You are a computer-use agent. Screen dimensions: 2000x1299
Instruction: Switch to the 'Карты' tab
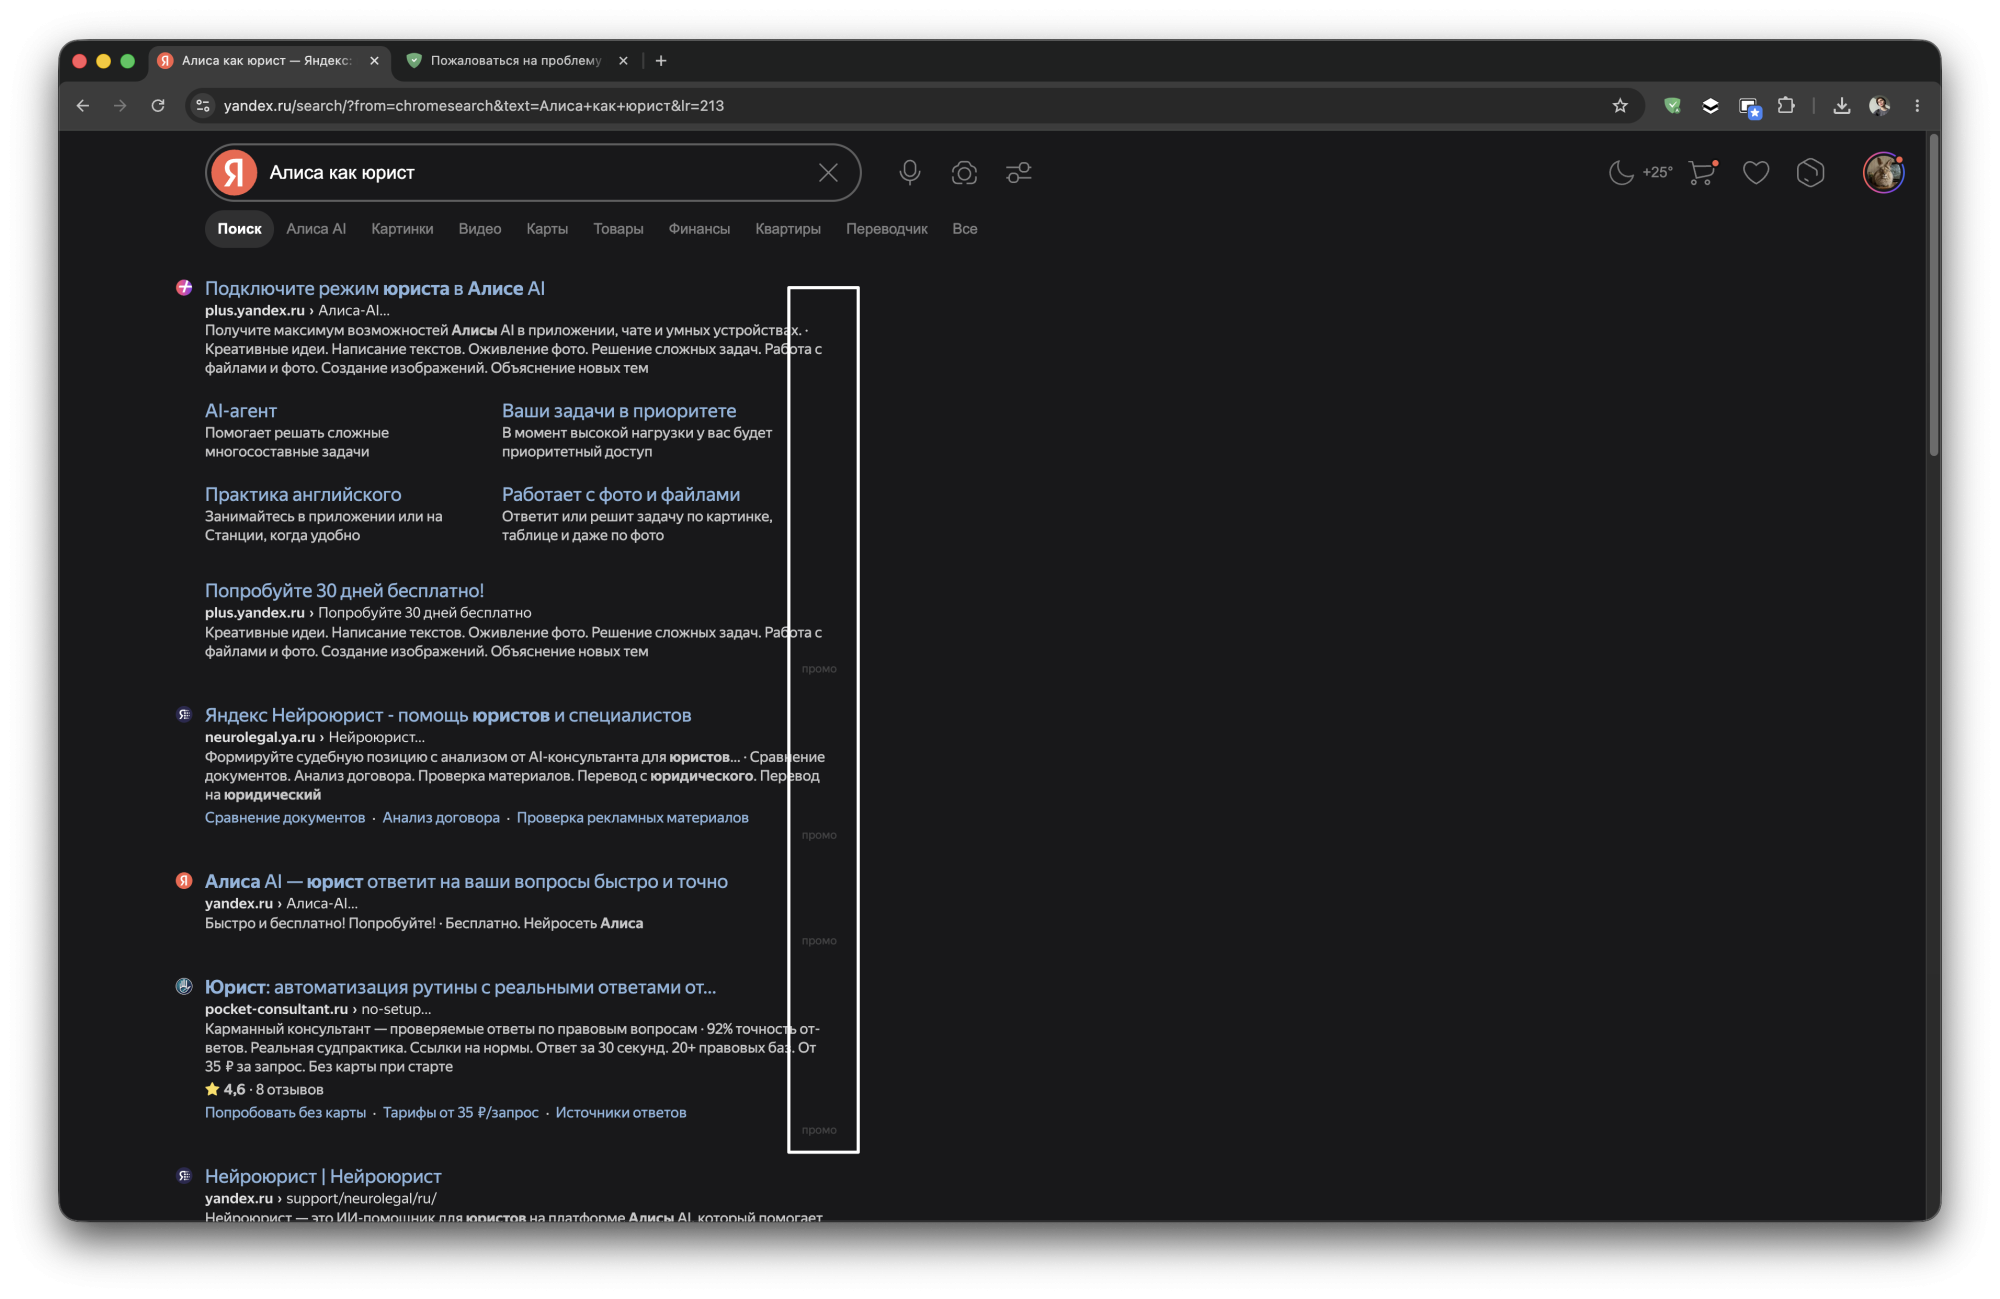547,229
